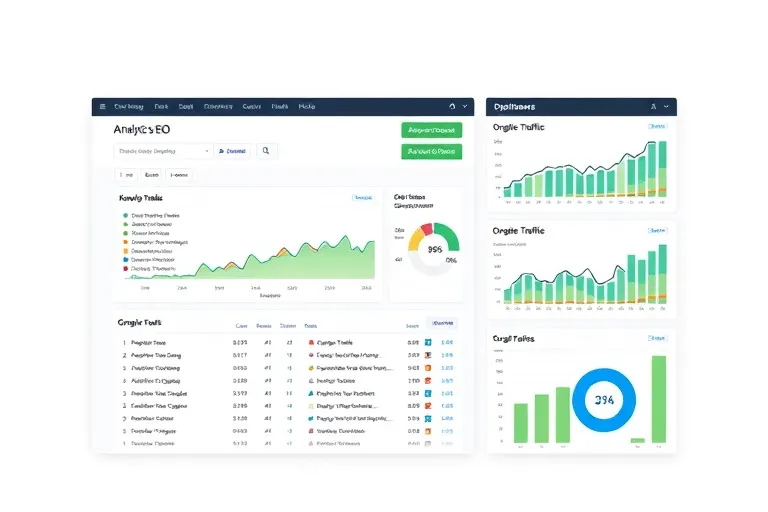Open the last navigation item in the dark top bar
Image resolution: width=768 pixels, height=512 pixels.
click(307, 106)
